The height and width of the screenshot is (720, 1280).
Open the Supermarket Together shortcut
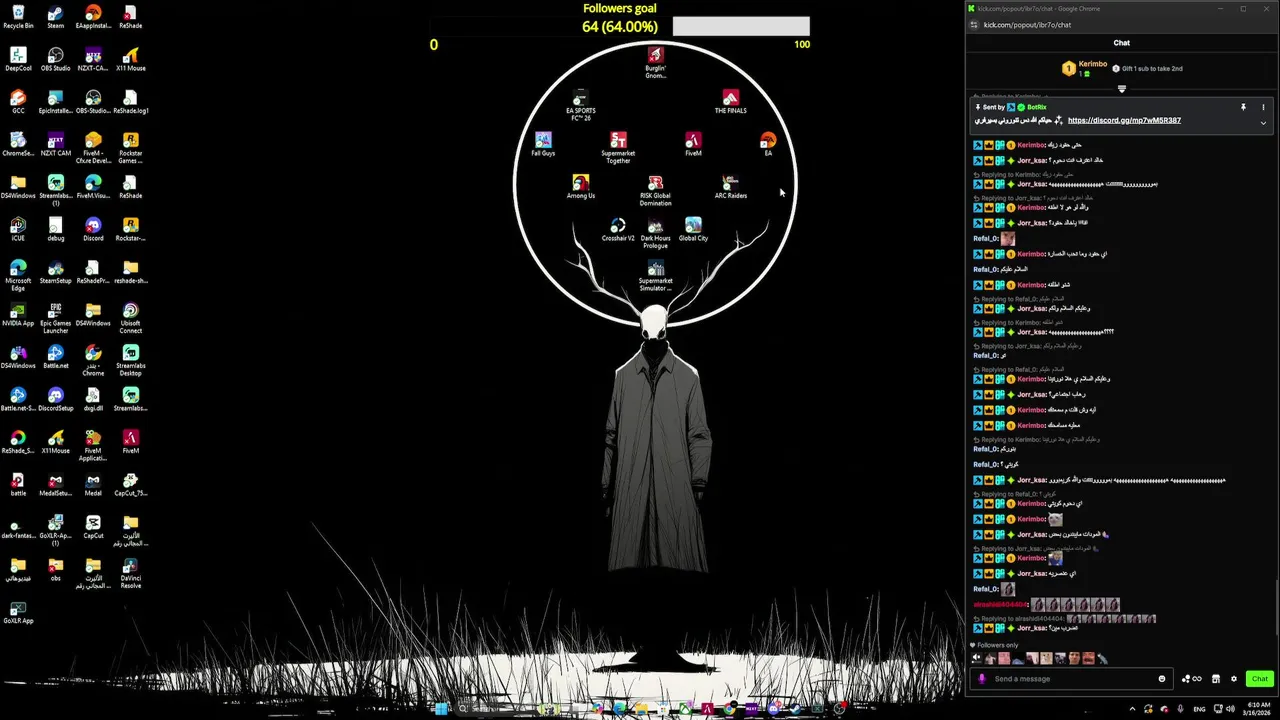[618, 148]
